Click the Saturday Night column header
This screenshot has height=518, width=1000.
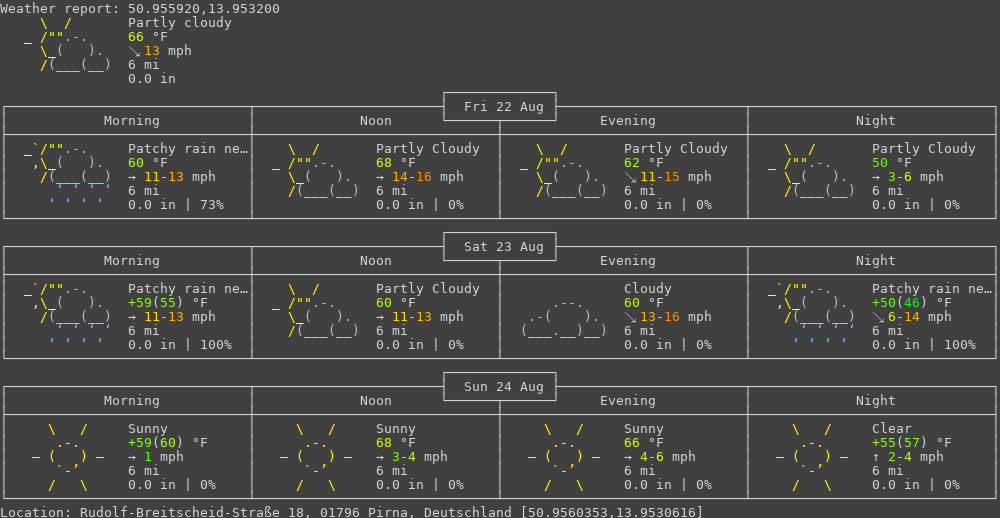tap(875, 260)
